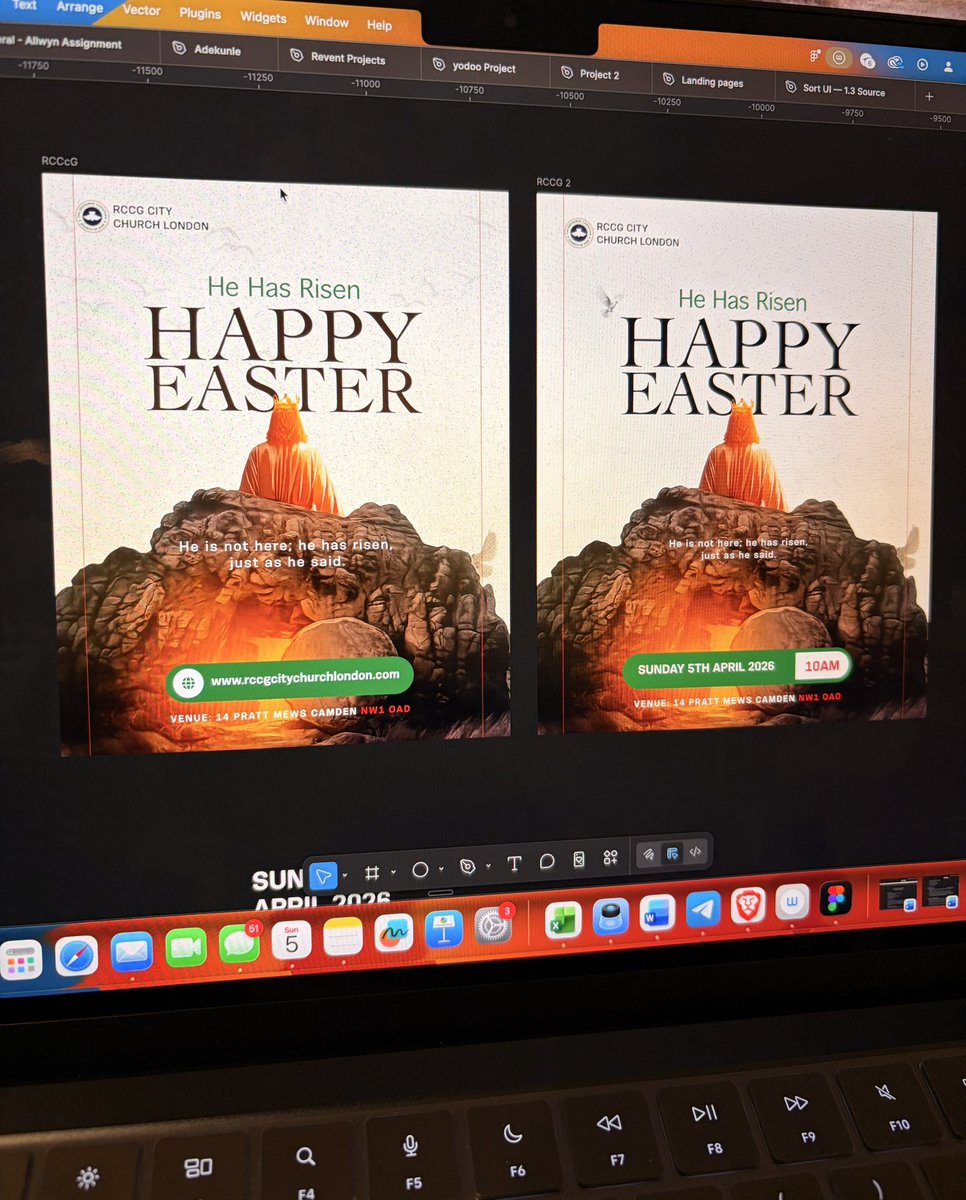Open Notes from the Dock
Image resolution: width=966 pixels, height=1200 pixels.
click(x=343, y=936)
